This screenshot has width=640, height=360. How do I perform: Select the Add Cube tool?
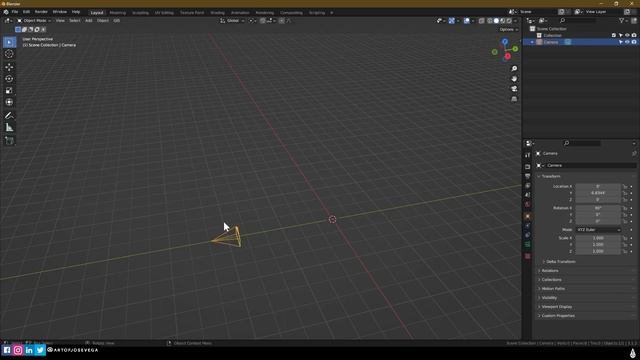(9, 141)
